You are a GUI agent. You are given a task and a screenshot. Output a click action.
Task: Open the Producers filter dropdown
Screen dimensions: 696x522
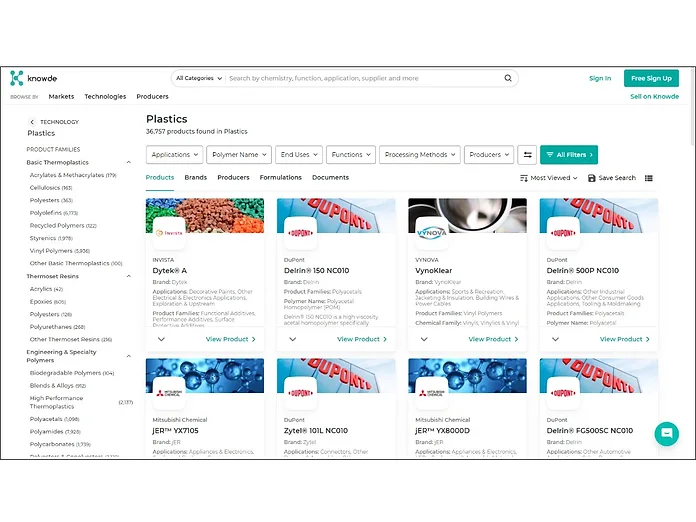coord(489,154)
